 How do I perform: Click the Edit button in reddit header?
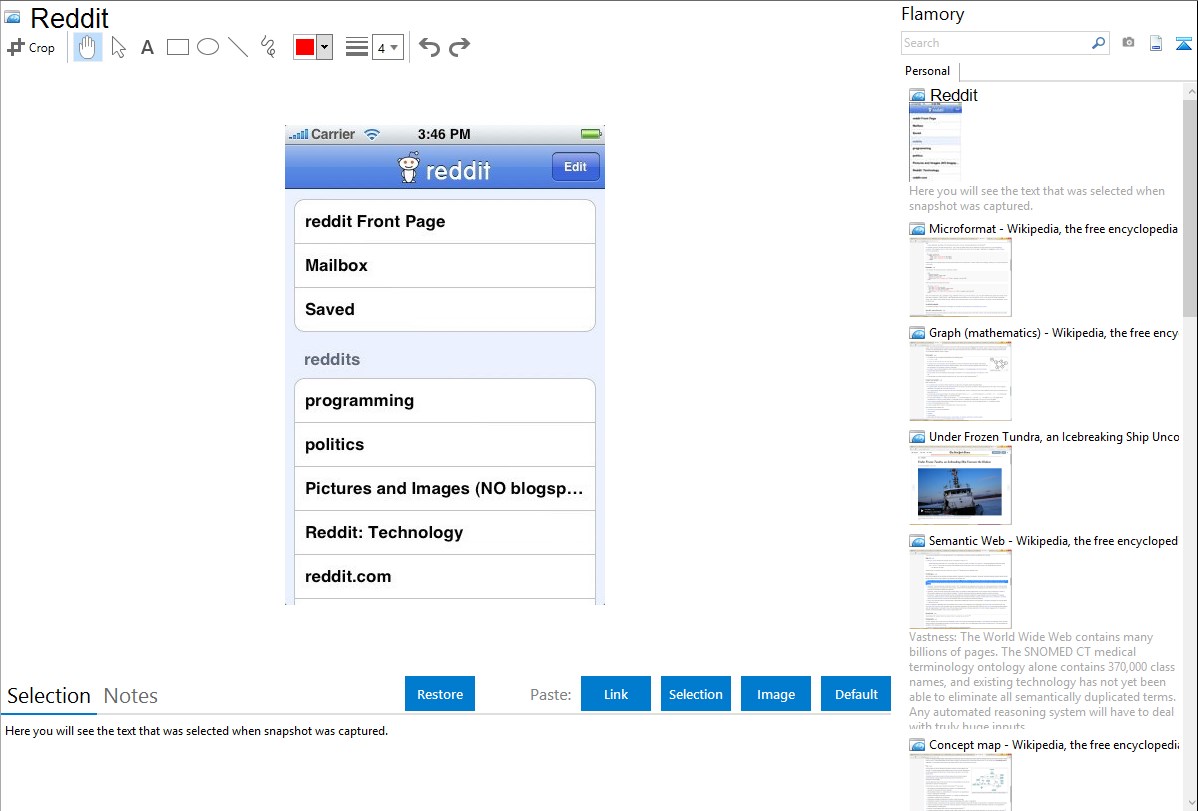click(575, 167)
